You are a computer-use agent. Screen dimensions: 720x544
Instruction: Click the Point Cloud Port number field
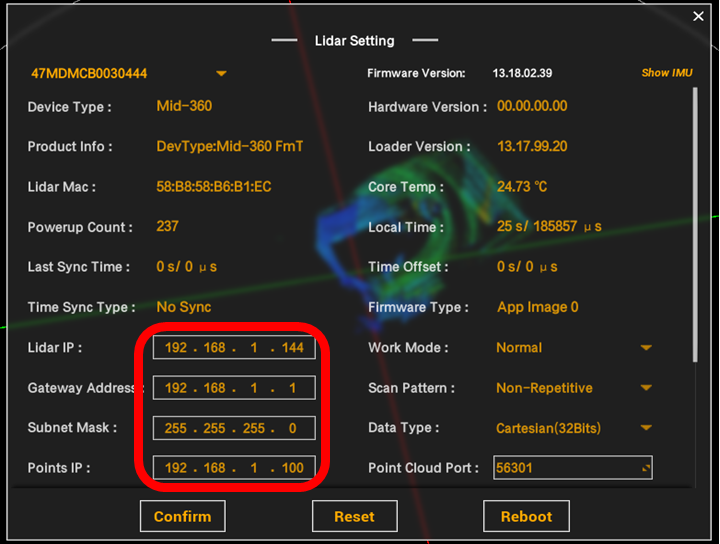565,468
